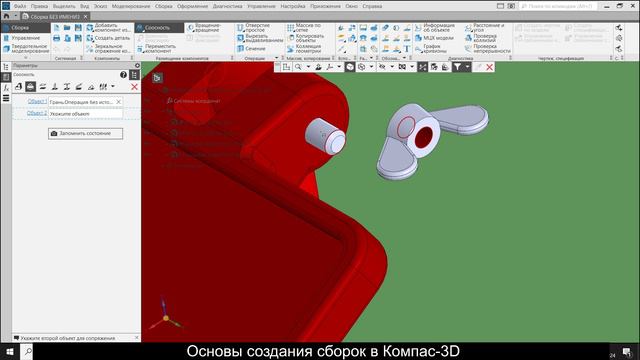This screenshot has width=640, height=360.
Task: Open the zoom magnifier tool in view toolbar
Action: 298,67
